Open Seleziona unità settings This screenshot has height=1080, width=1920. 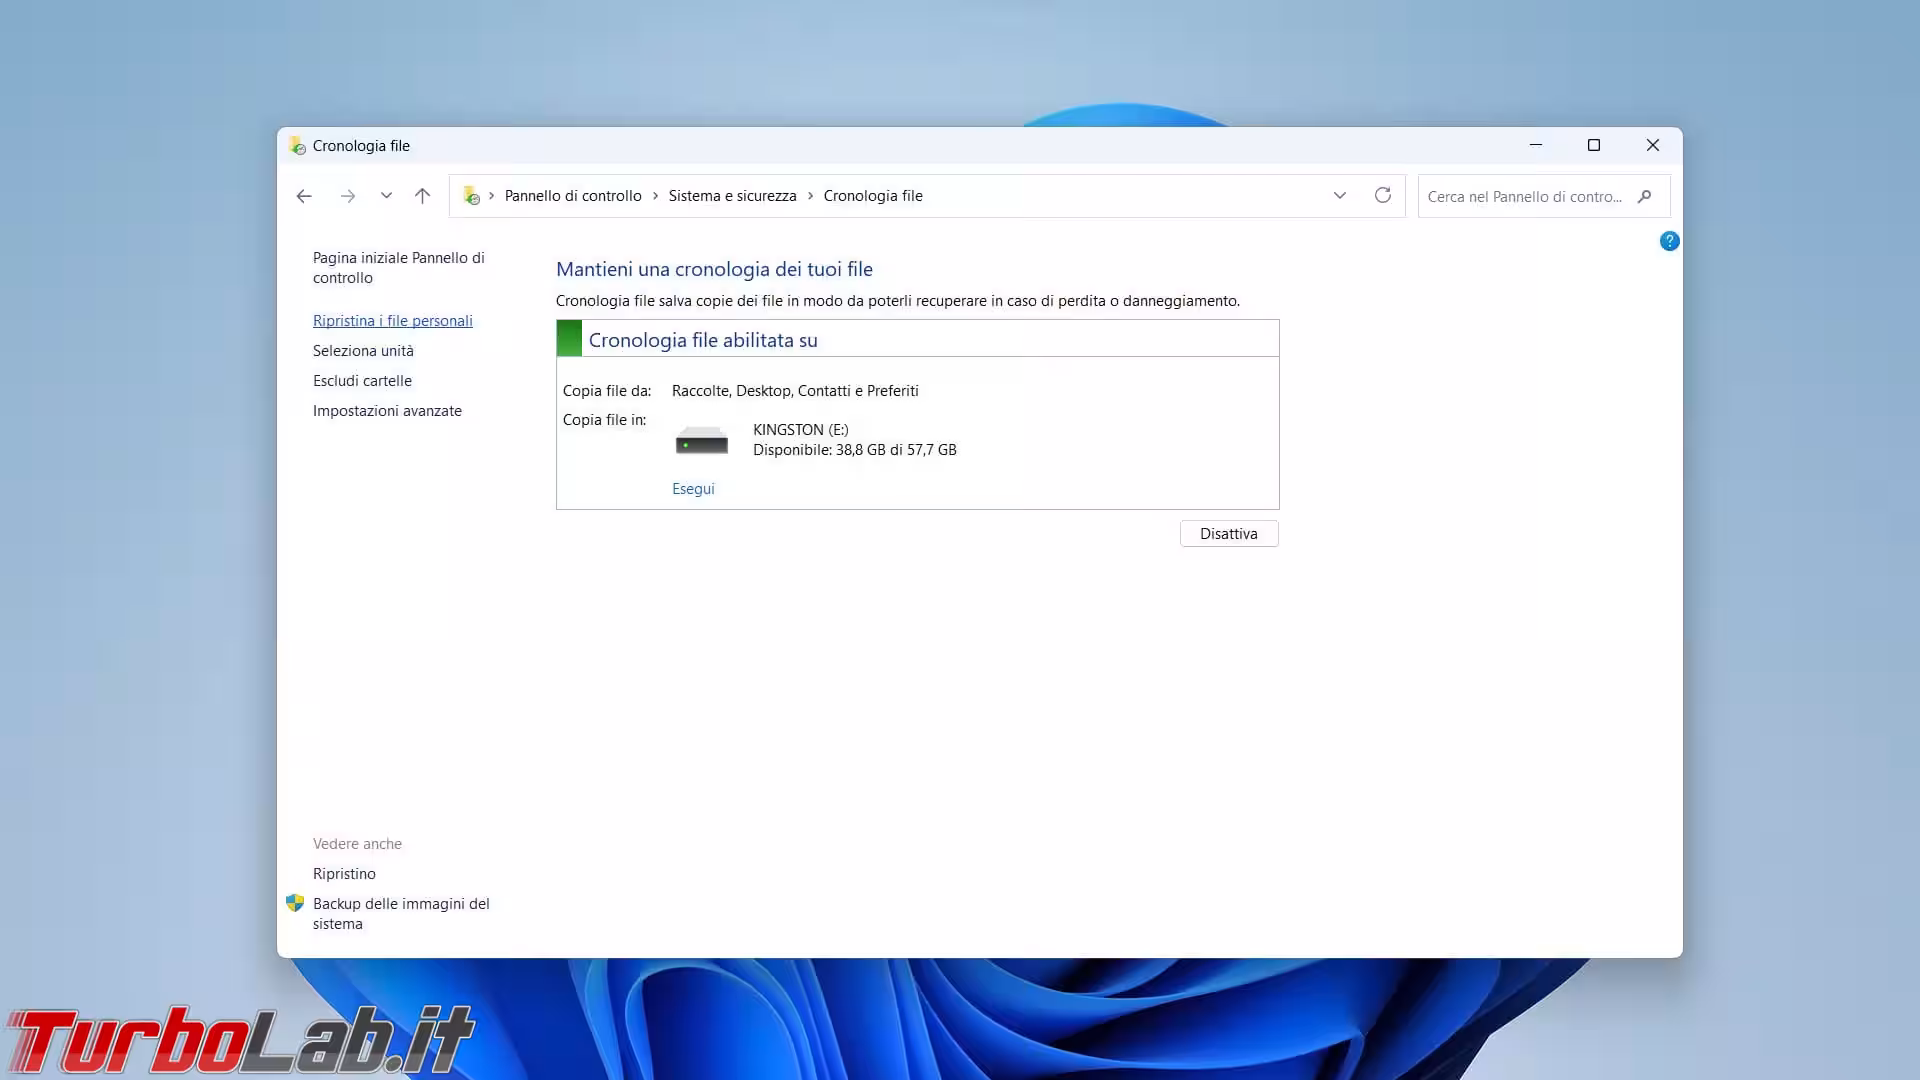click(x=362, y=351)
